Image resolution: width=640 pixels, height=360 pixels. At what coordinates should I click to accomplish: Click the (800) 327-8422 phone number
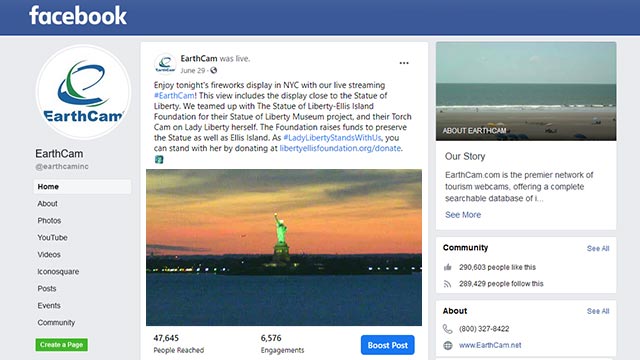(x=484, y=329)
